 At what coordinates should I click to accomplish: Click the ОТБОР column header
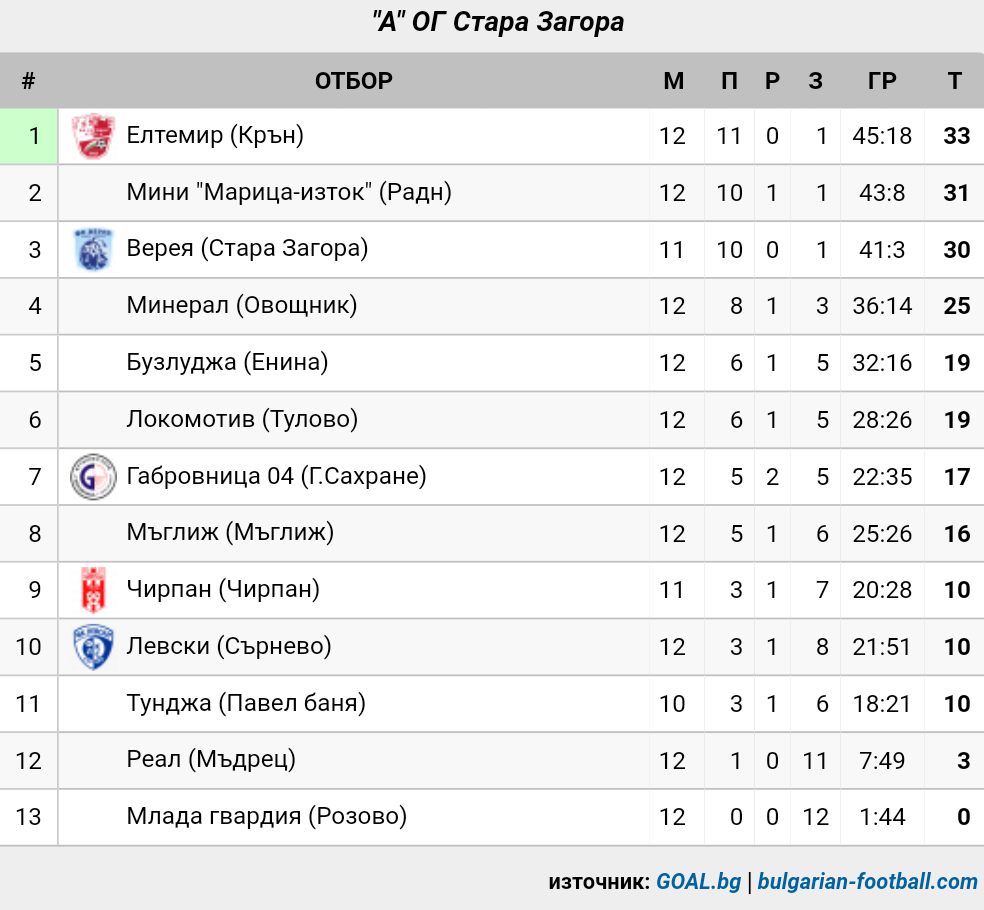(x=354, y=81)
